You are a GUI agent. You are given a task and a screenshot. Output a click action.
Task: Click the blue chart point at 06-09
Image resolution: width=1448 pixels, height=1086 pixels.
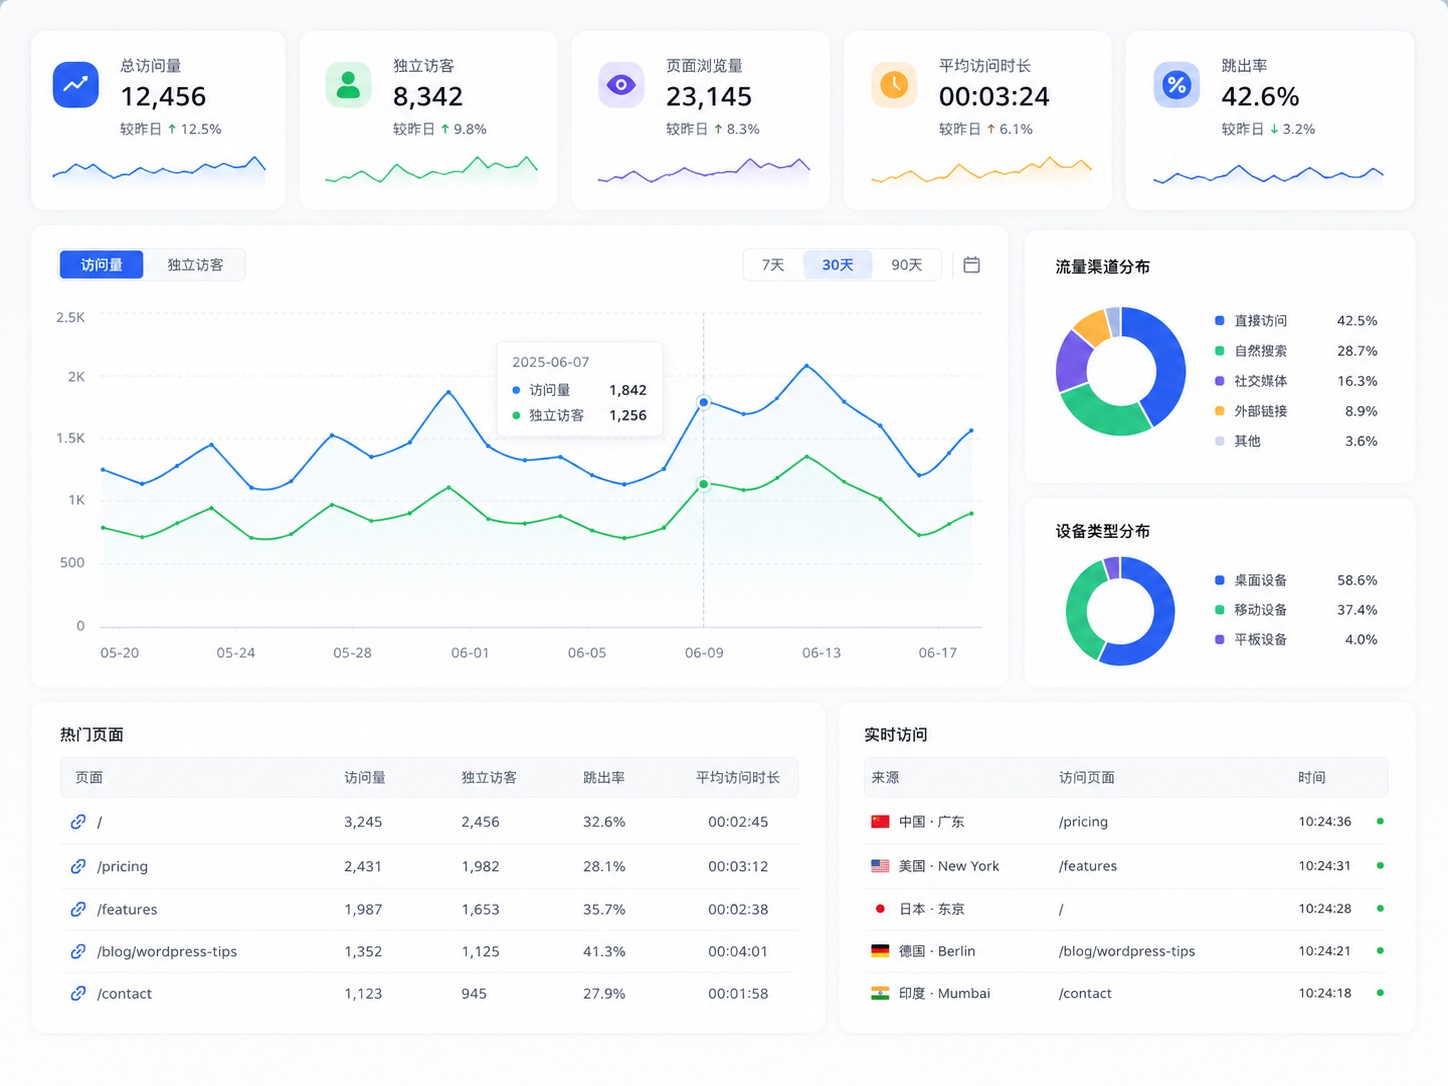704,402
